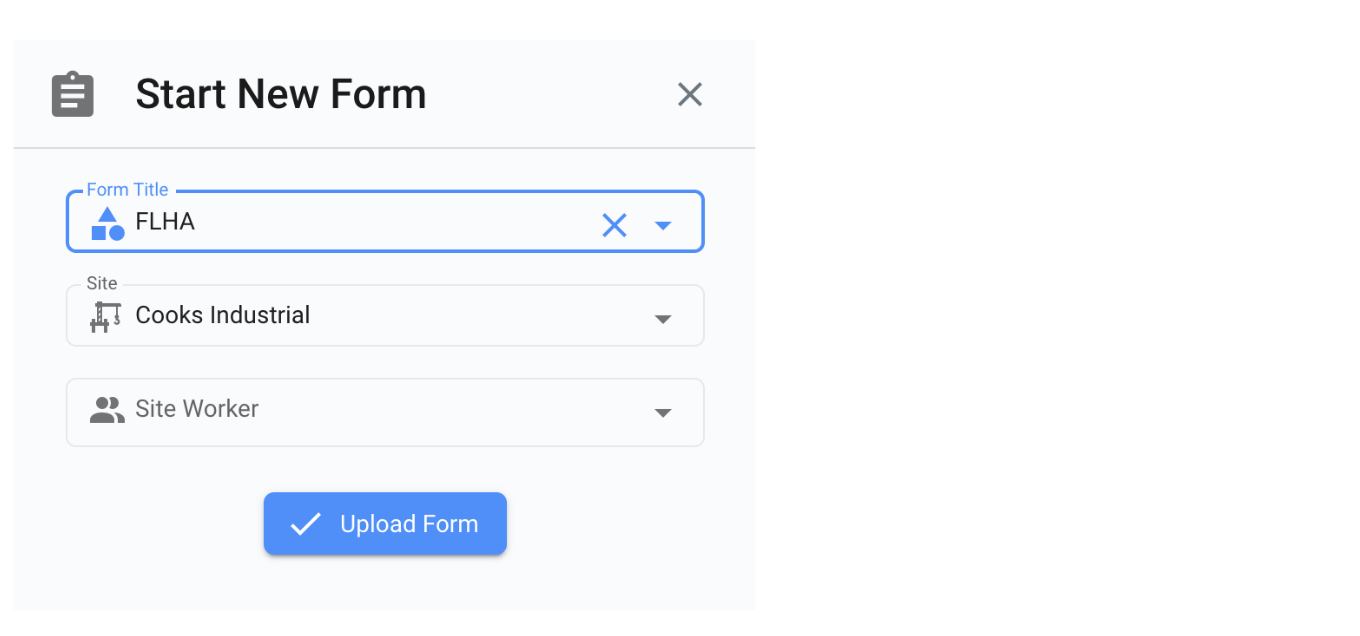
Task: Expand the Form Title dropdown arrow
Action: 662,226
